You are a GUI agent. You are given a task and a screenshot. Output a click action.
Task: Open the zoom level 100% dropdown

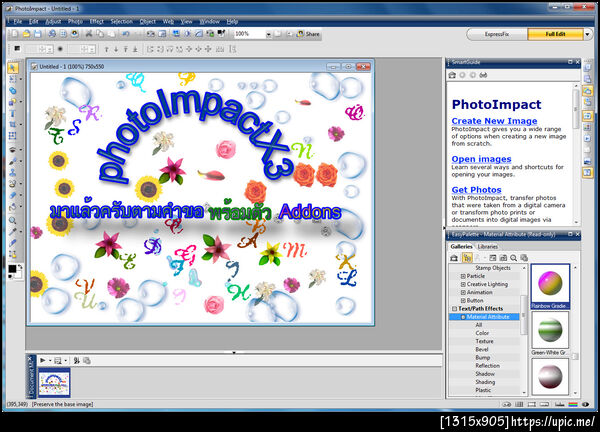pos(268,34)
